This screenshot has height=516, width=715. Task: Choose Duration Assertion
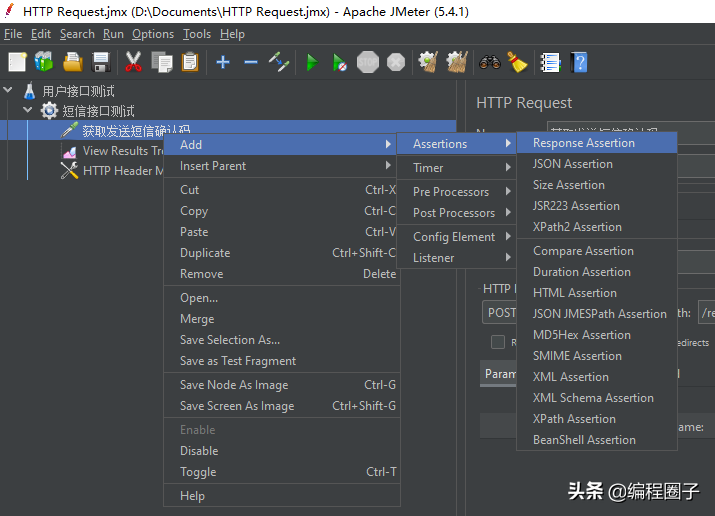coord(597,272)
